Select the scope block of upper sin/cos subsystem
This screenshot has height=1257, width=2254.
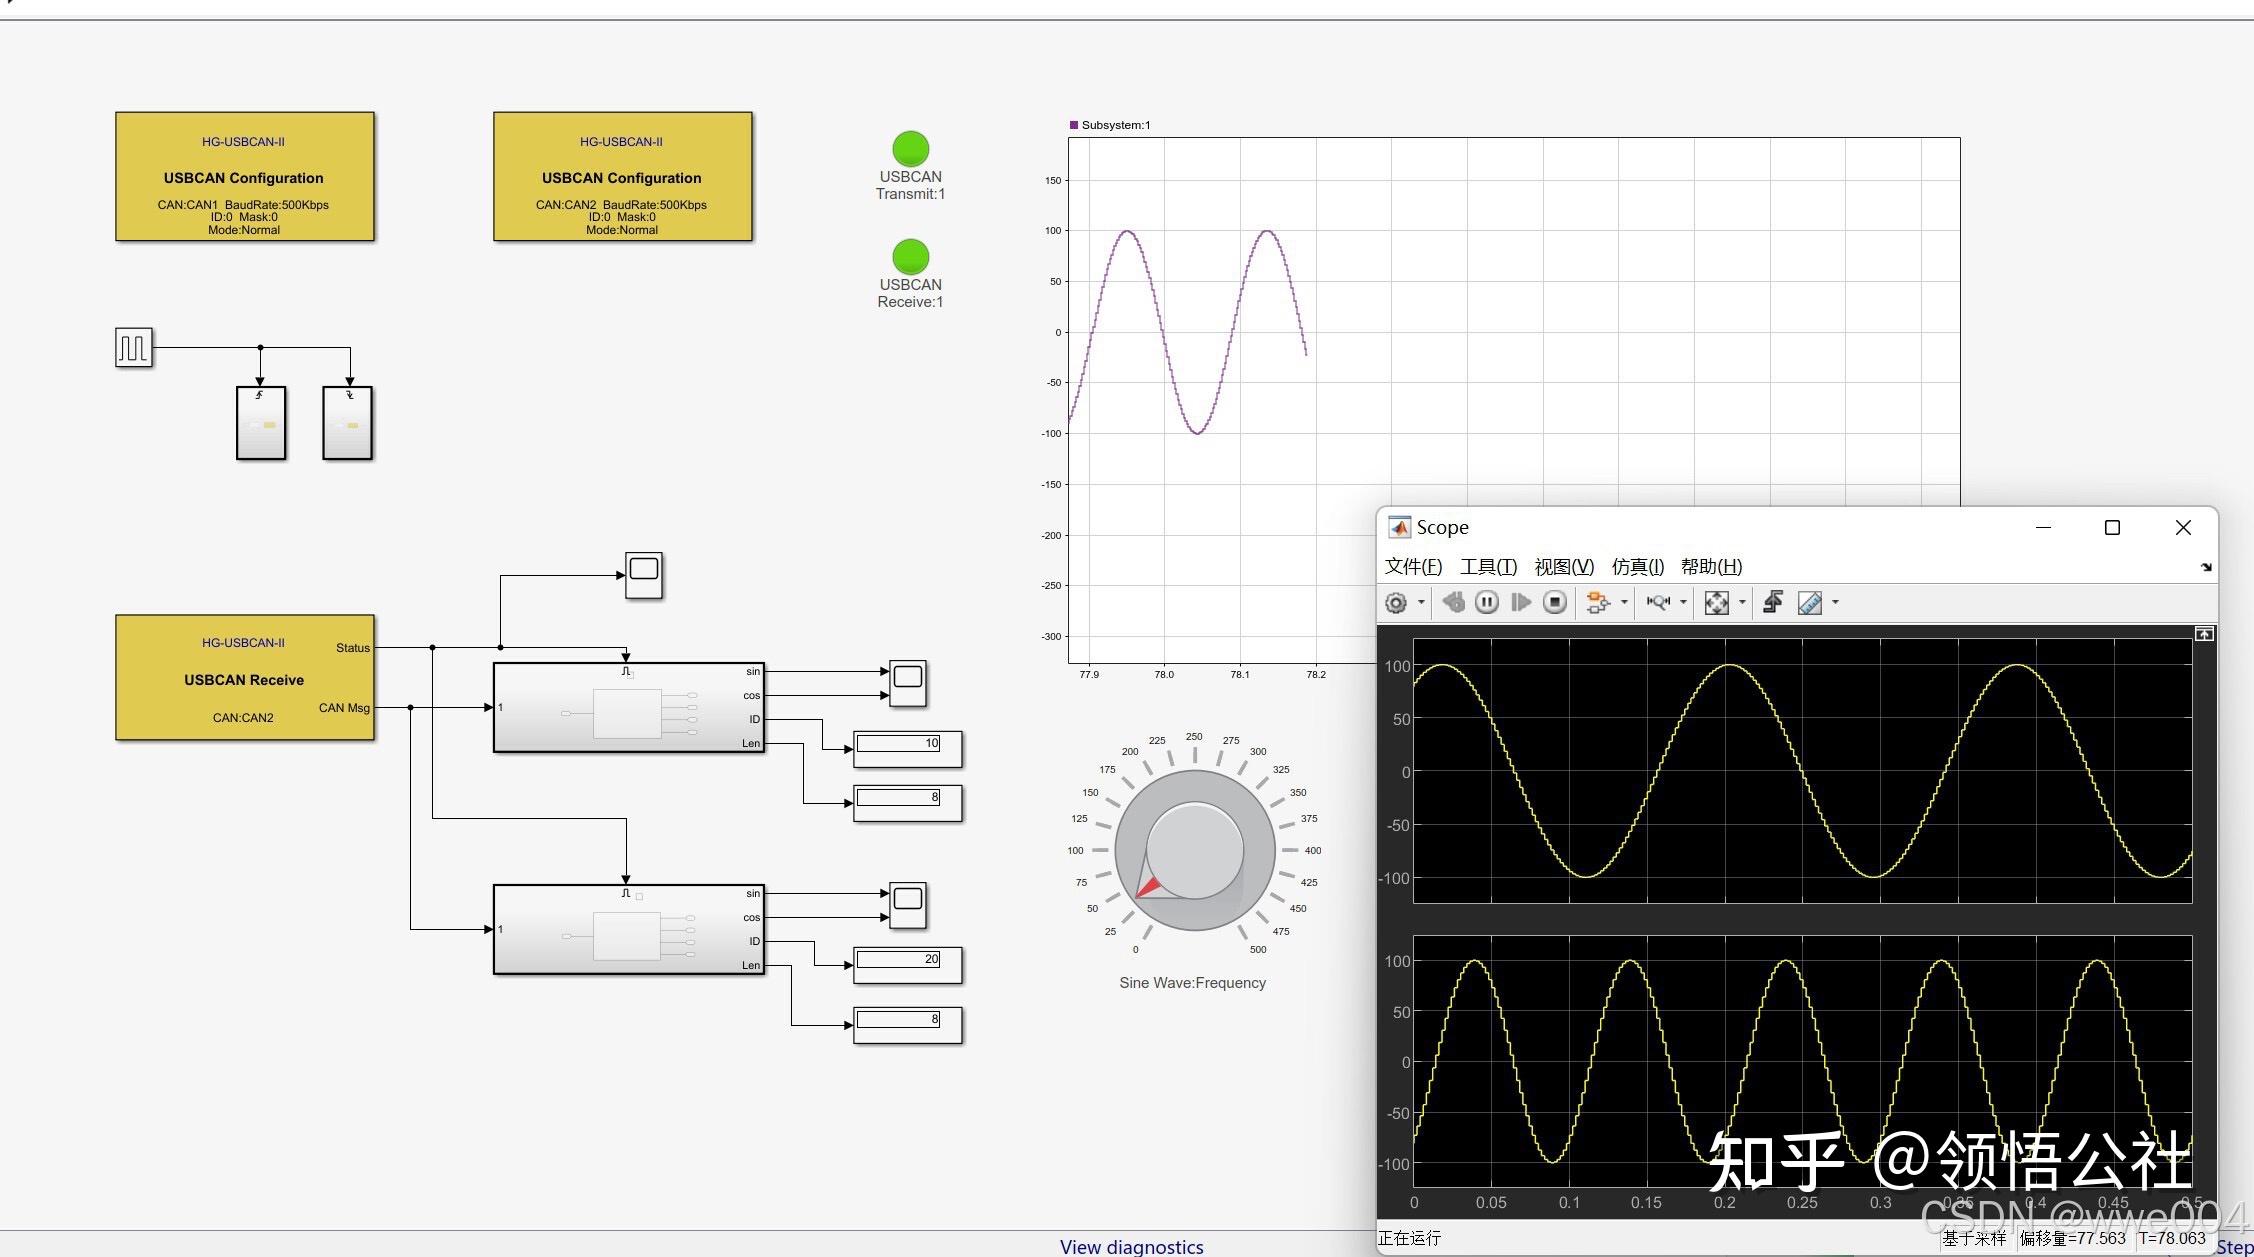click(x=908, y=683)
